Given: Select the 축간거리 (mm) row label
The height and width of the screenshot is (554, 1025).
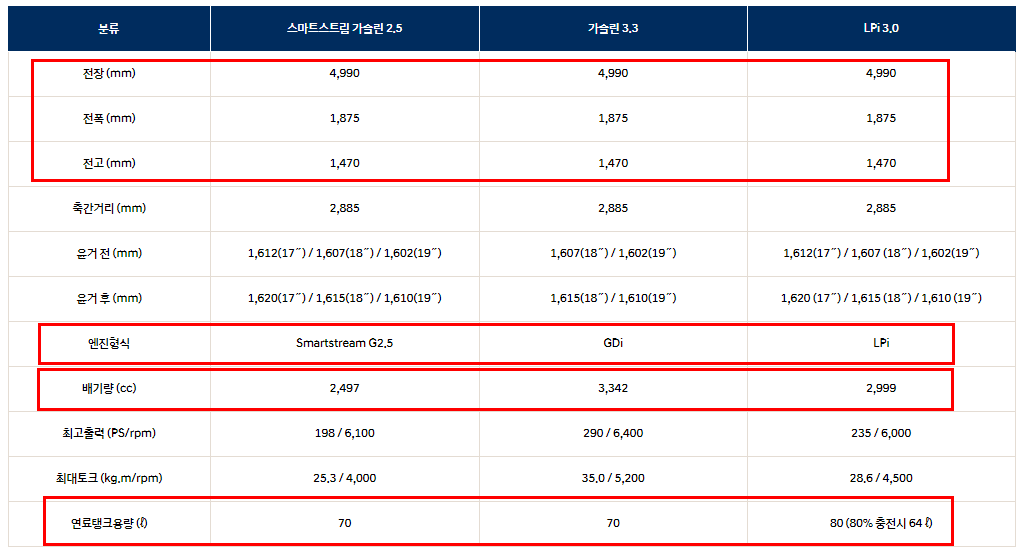Looking at the screenshot, I should [109, 208].
